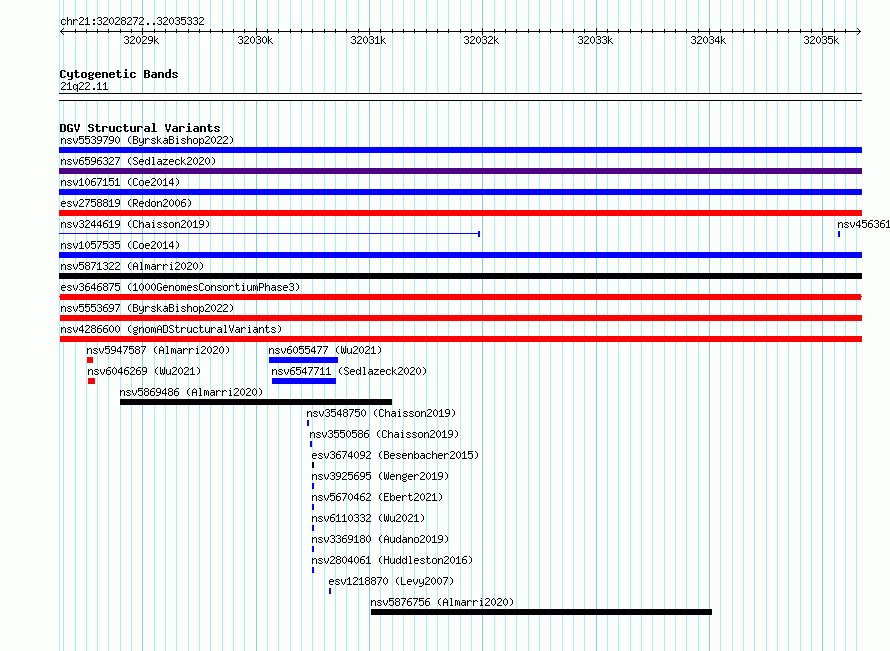Click the 32033k ruler position
The width and height of the screenshot is (890, 651).
[x=595, y=40]
